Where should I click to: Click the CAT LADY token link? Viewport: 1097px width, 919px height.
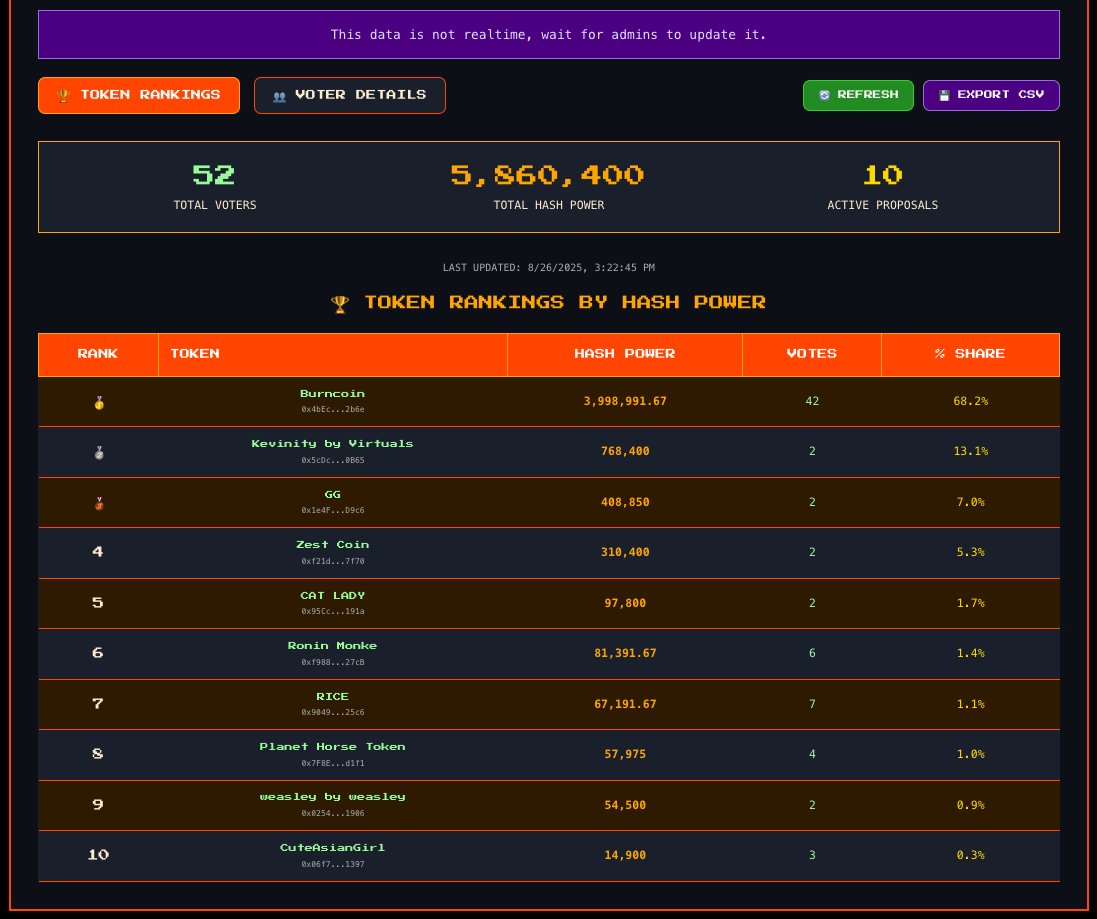click(332, 595)
